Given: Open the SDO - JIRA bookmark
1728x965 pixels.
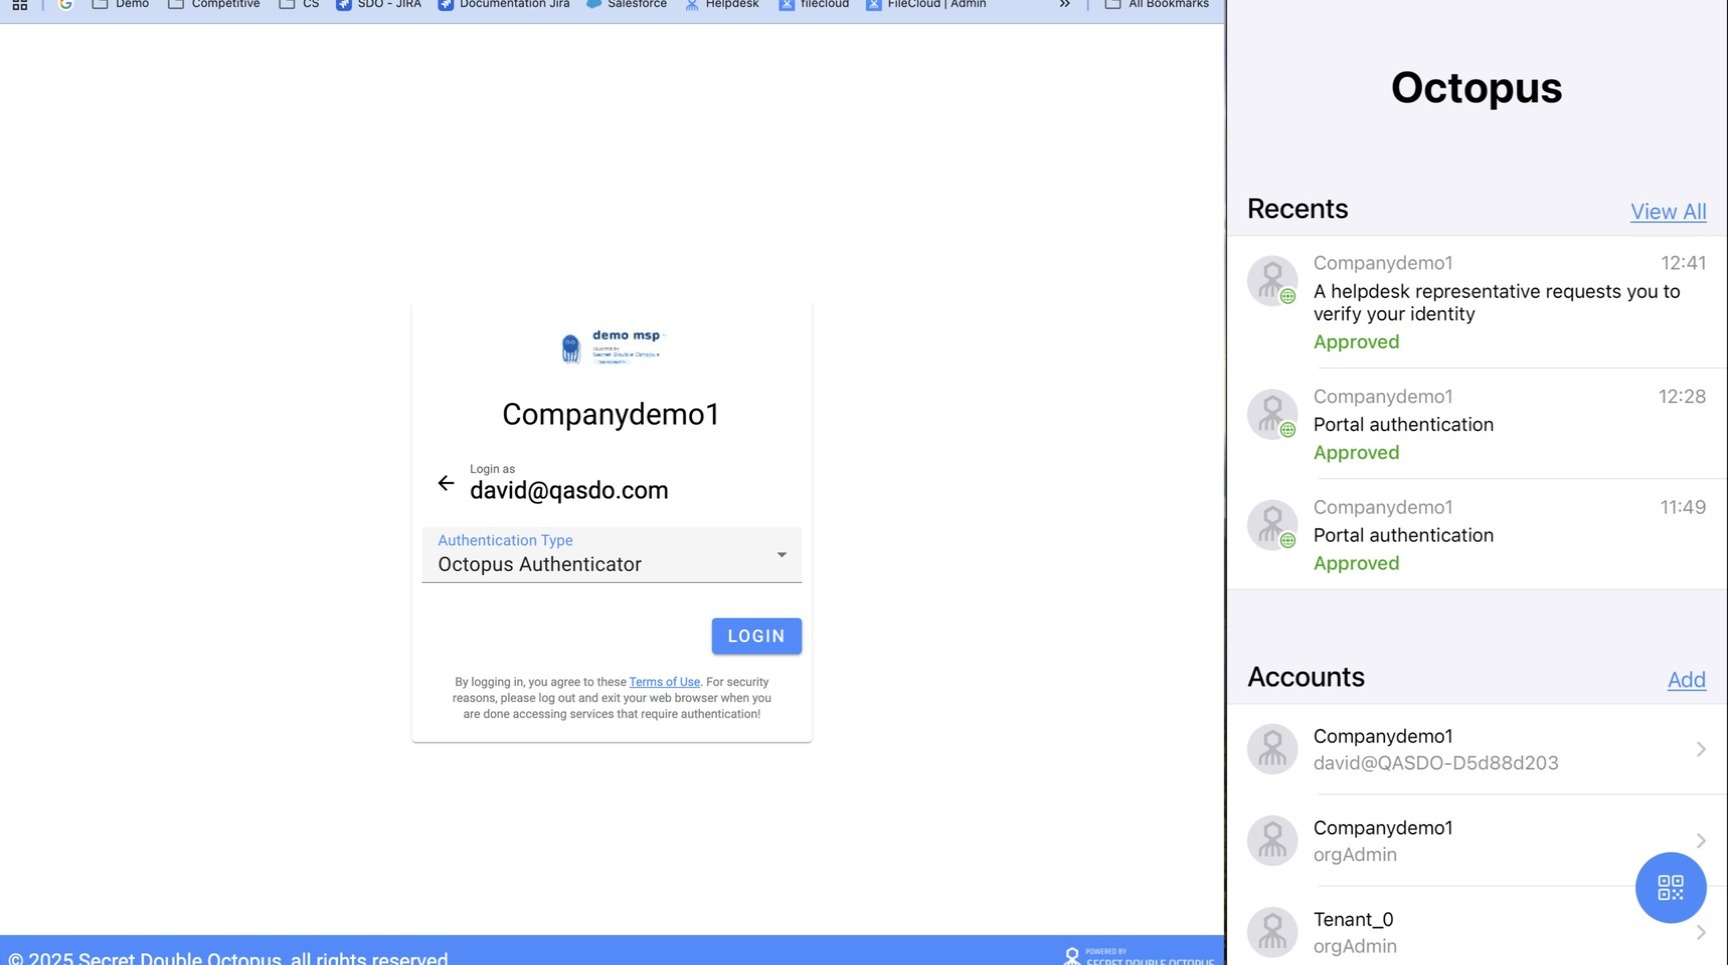Looking at the screenshot, I should (379, 5).
